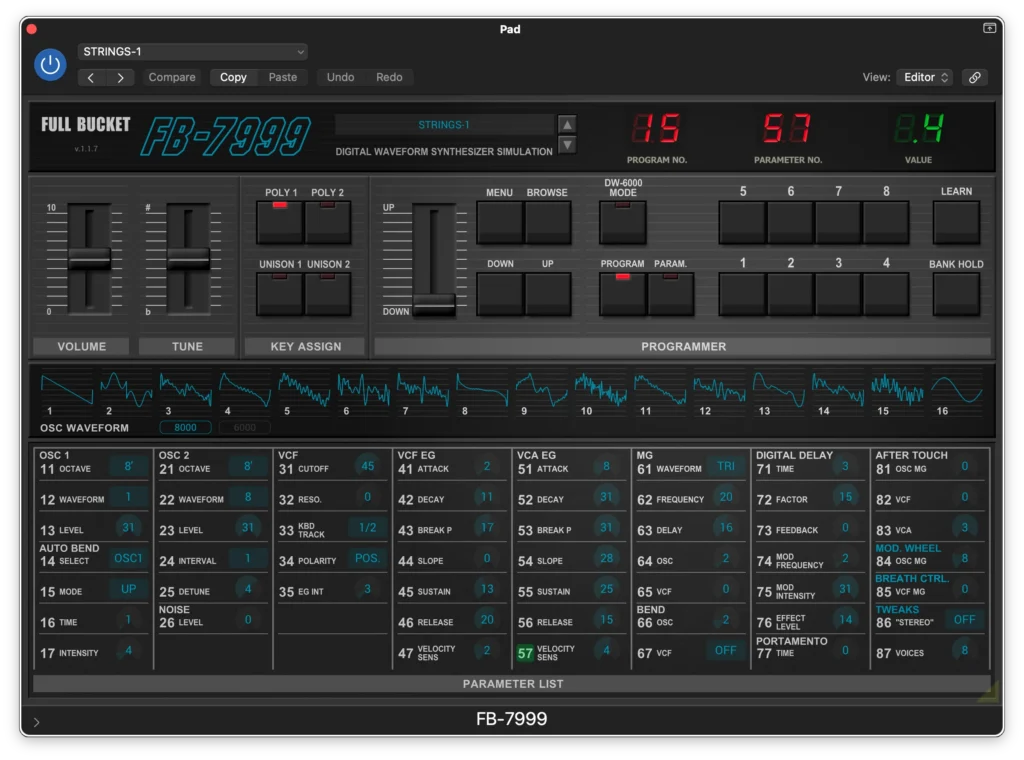This screenshot has width=1024, height=760.
Task: Change KBD track value 1/2
Action: (367, 528)
